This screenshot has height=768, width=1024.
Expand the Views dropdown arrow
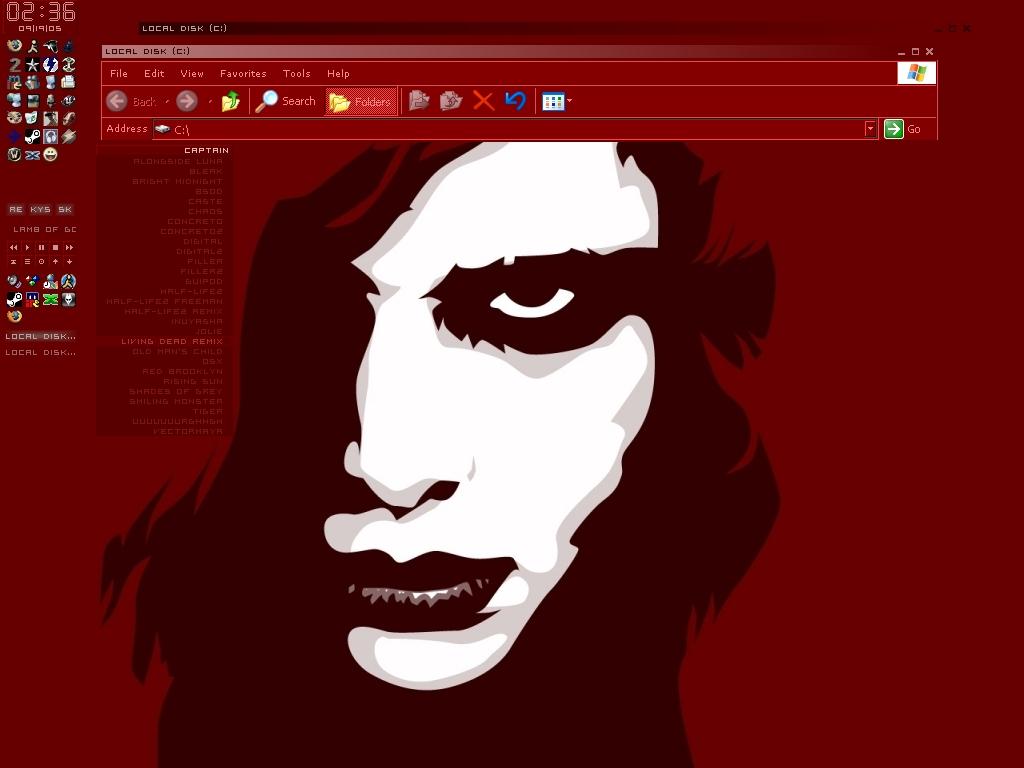tap(569, 101)
